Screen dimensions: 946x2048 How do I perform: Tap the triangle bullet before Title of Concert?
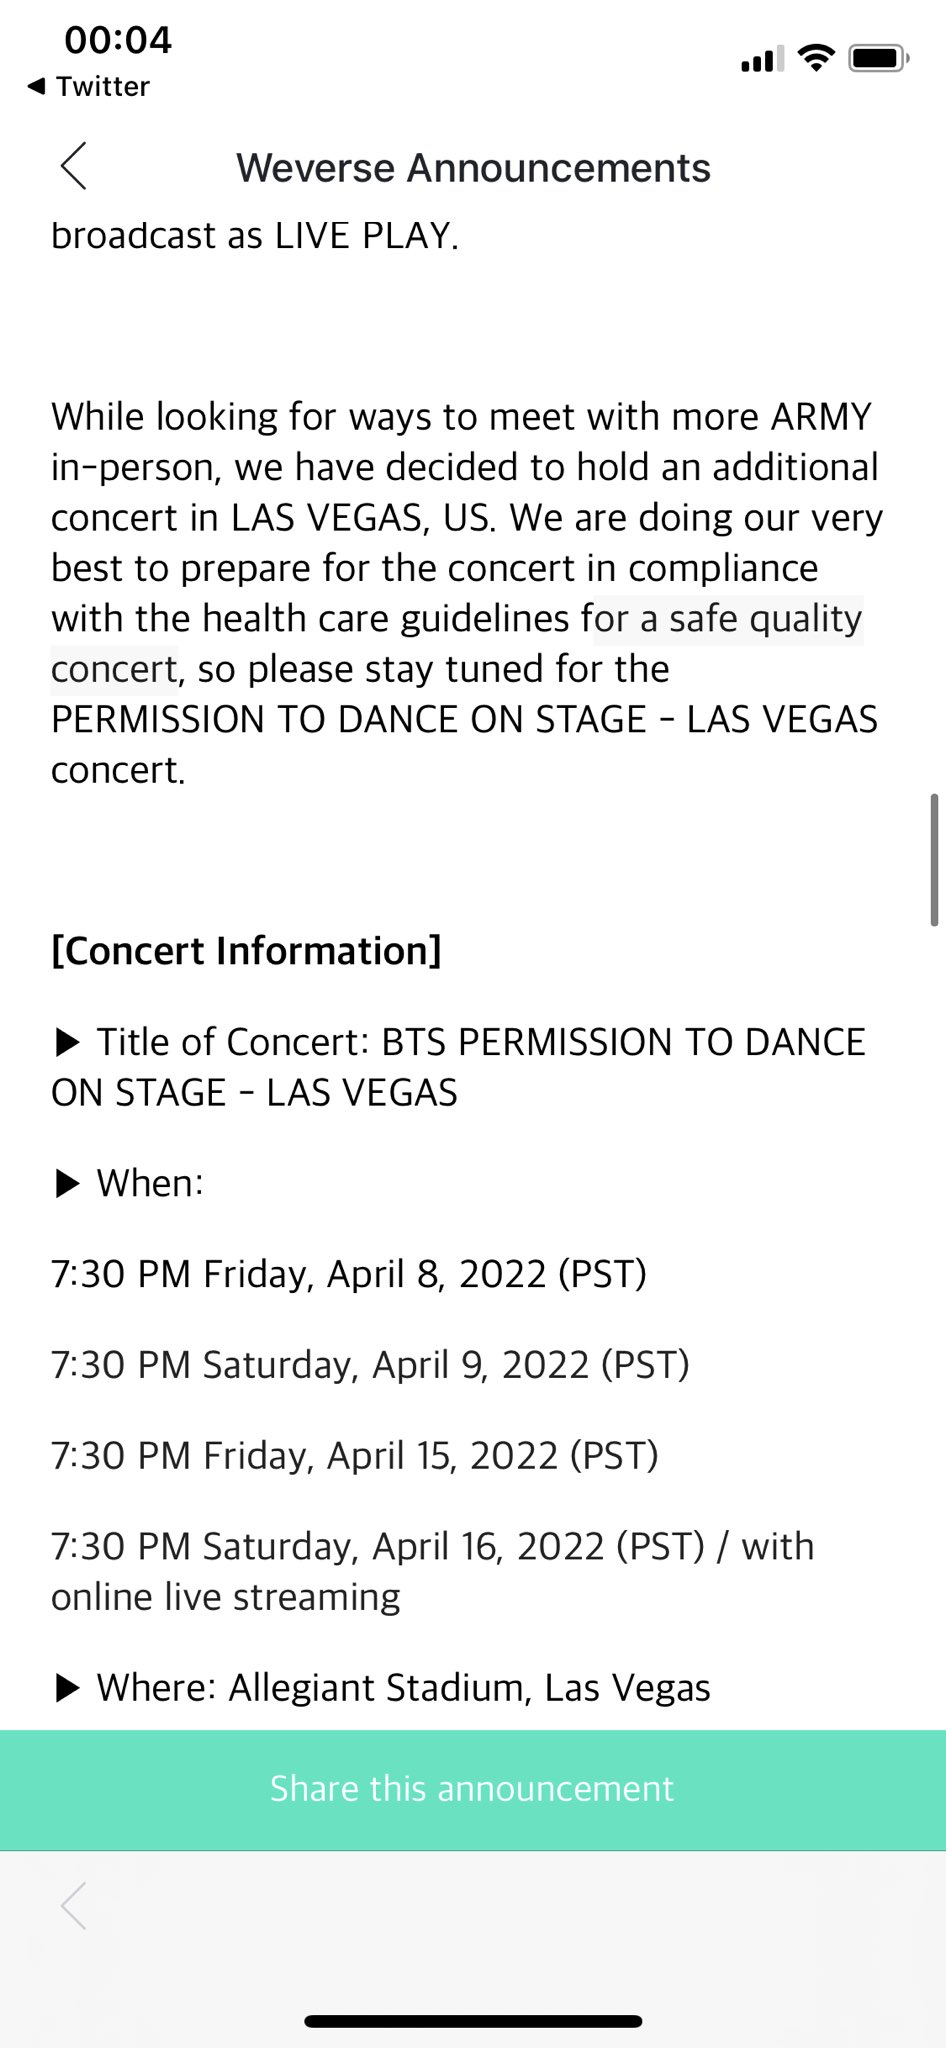coord(67,1043)
